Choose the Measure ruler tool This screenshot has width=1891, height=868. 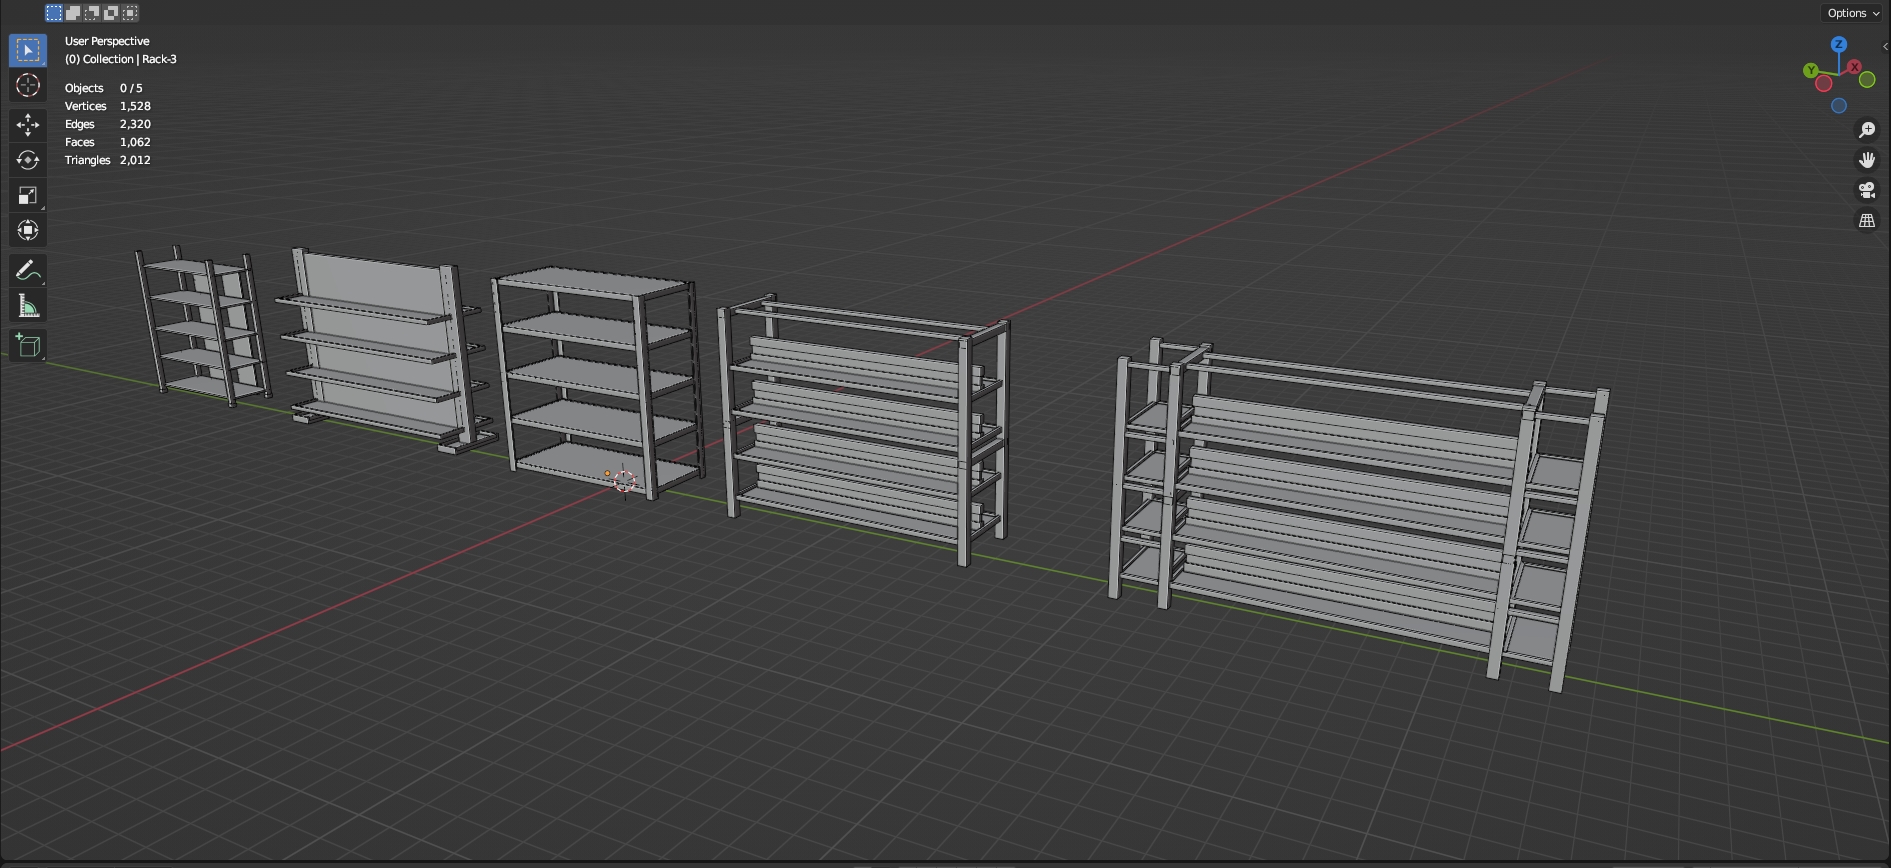(28, 306)
